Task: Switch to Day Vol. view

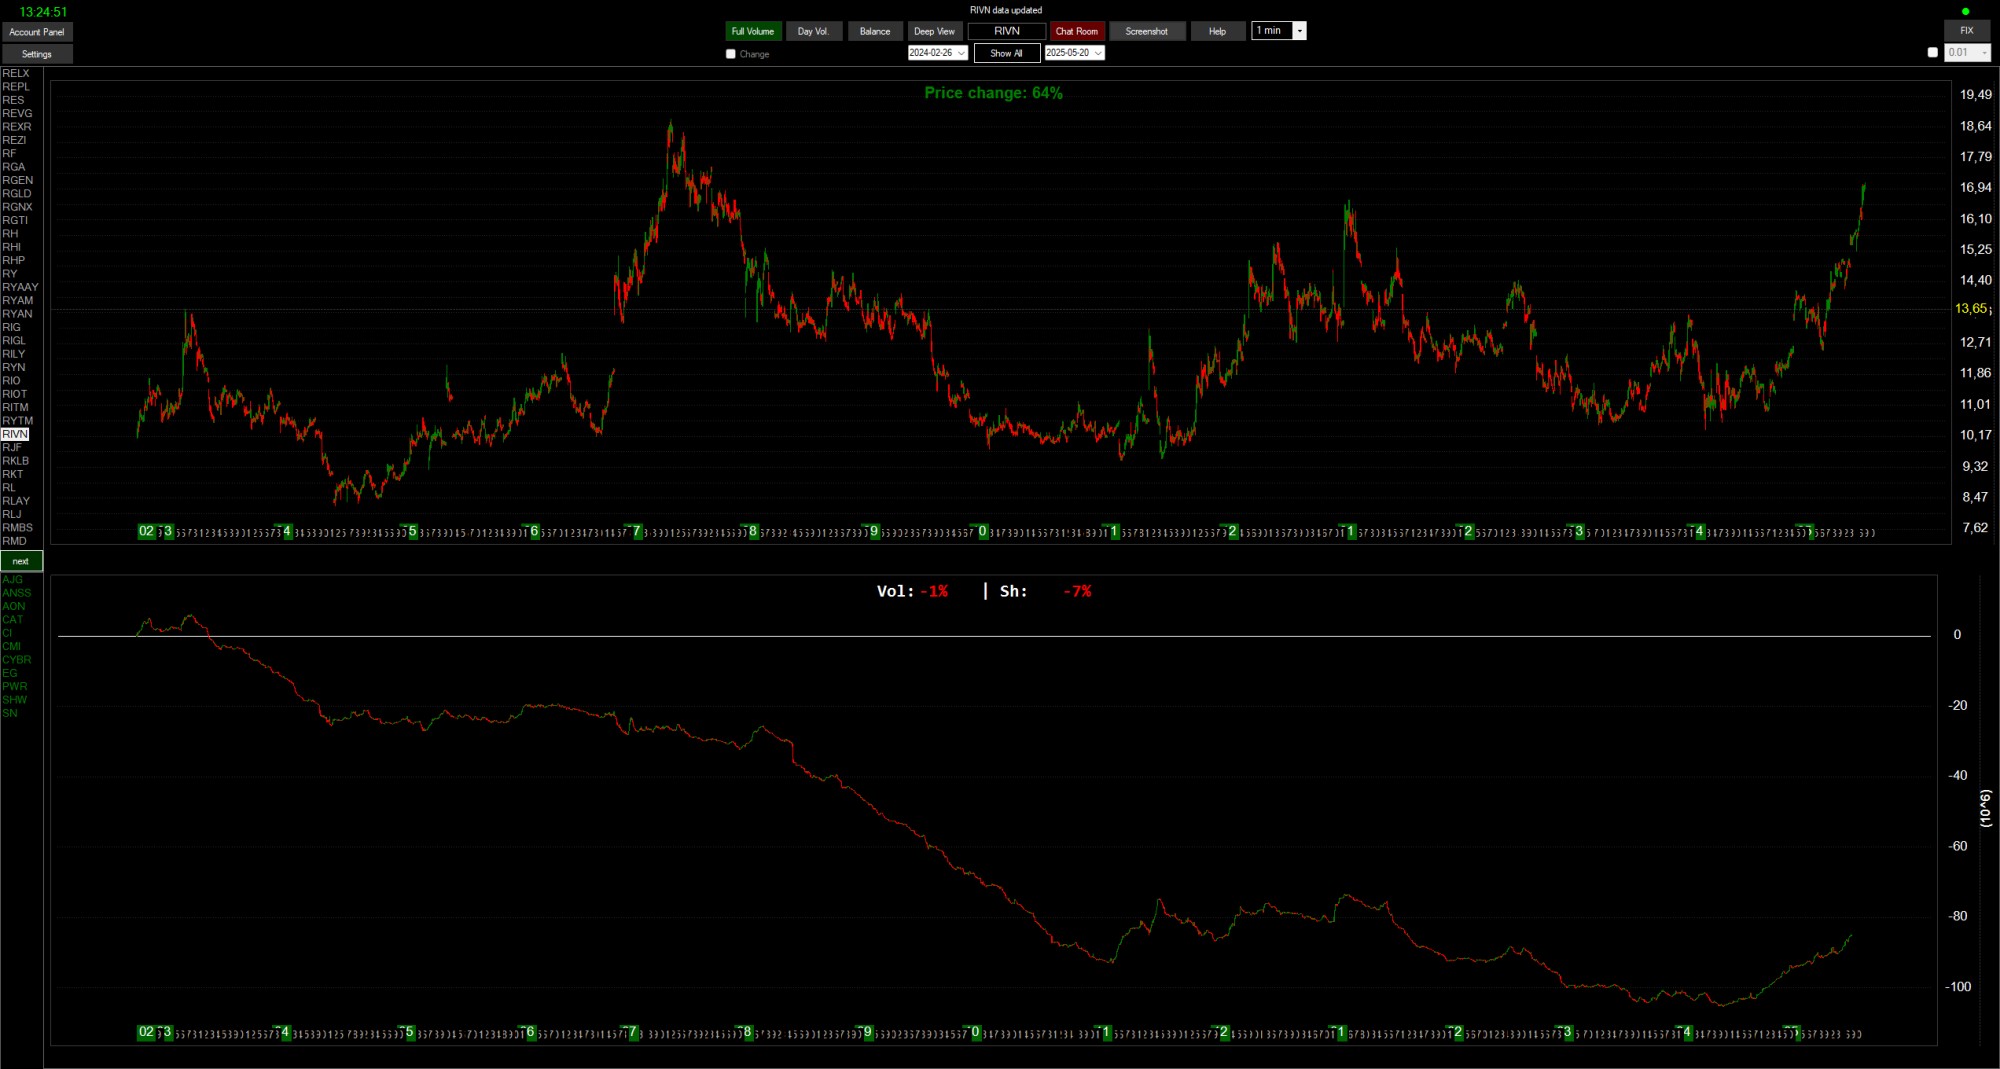Action: (814, 31)
